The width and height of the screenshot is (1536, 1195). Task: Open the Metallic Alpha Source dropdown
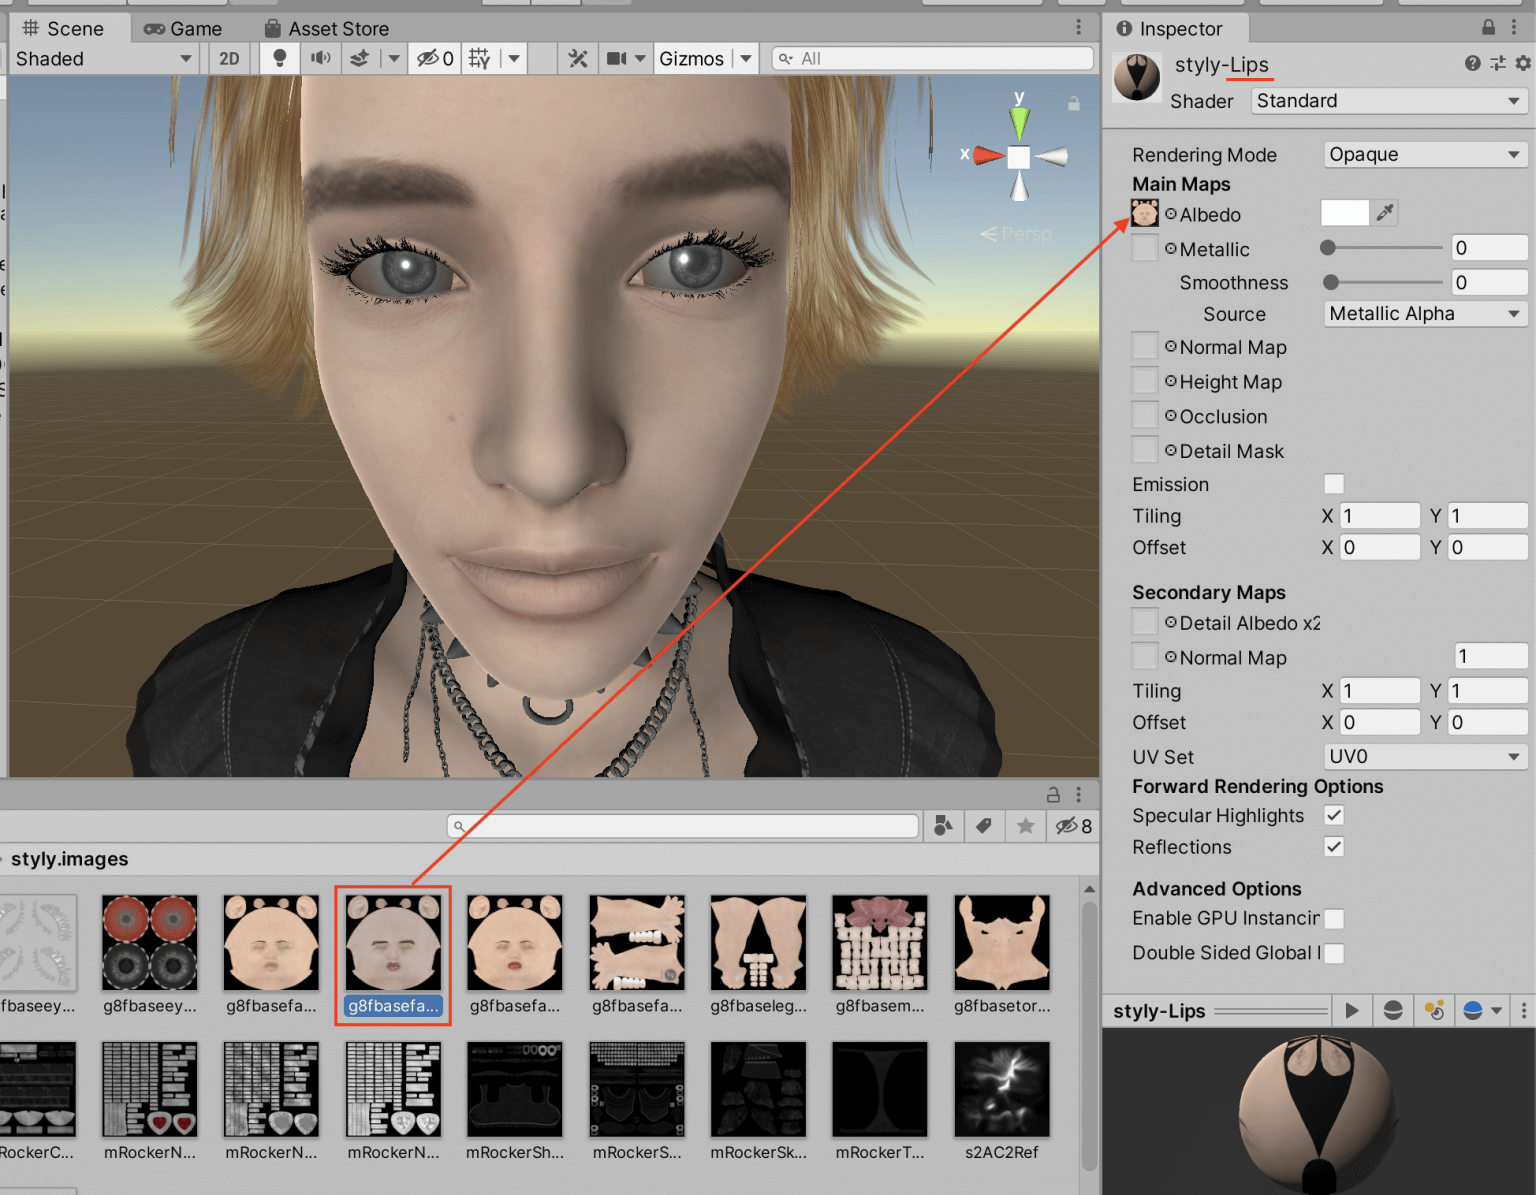click(1424, 313)
